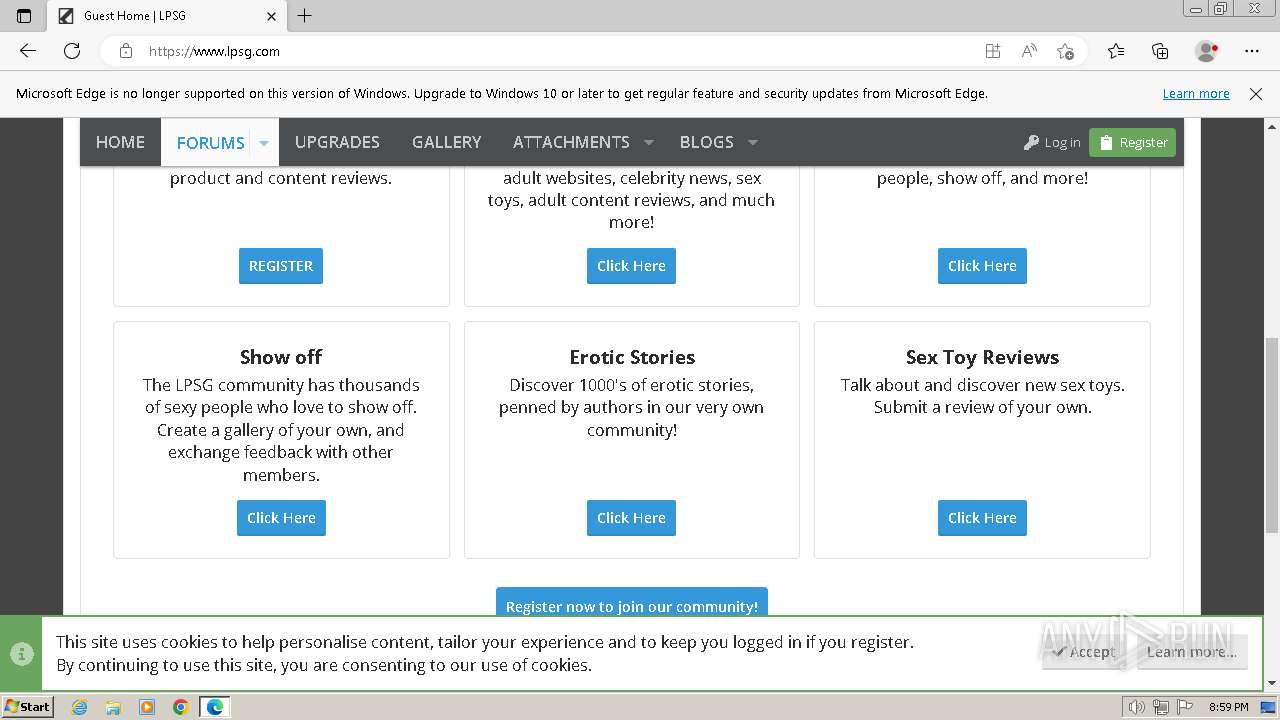Open the ATTACHMENTS nav item
This screenshot has width=1280, height=720.
(x=571, y=142)
